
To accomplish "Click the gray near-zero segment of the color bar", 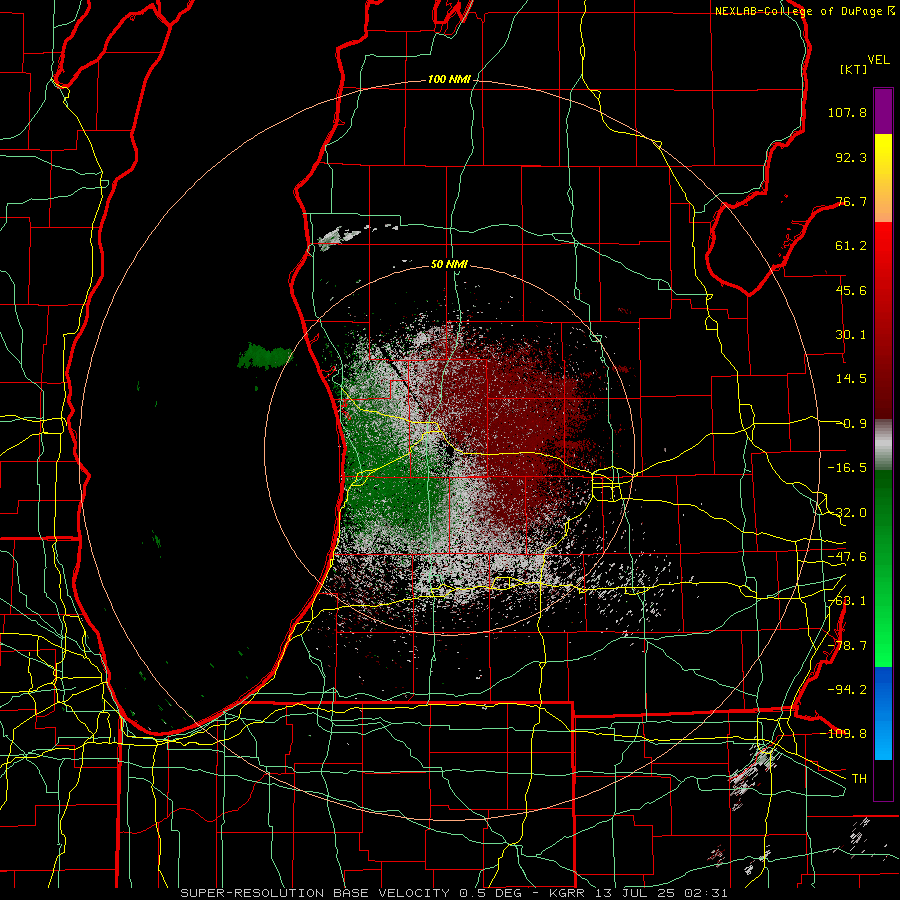I will tap(883, 445).
